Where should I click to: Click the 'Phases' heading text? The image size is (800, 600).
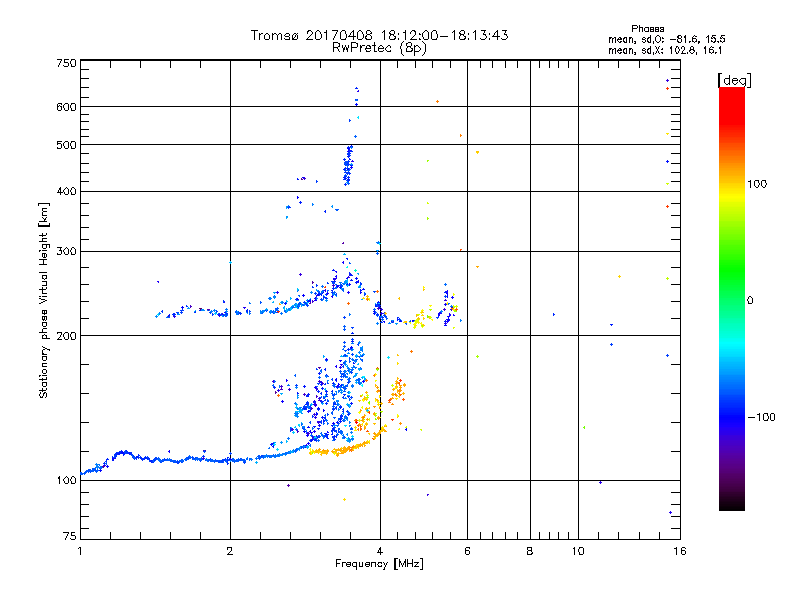(x=647, y=29)
